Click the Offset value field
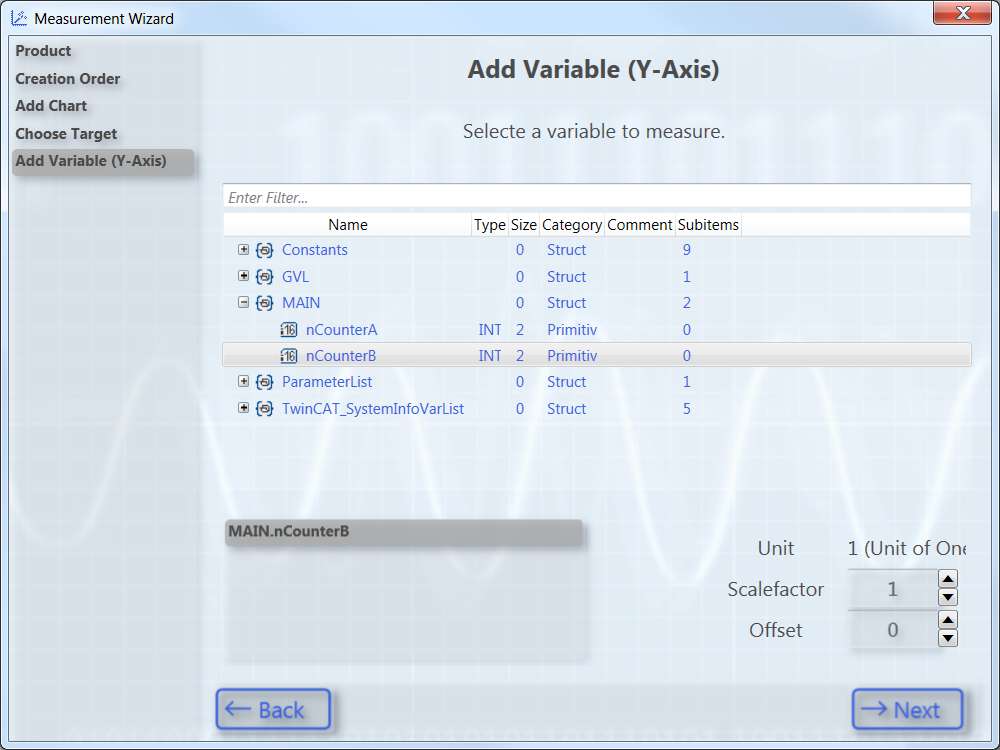 point(893,630)
